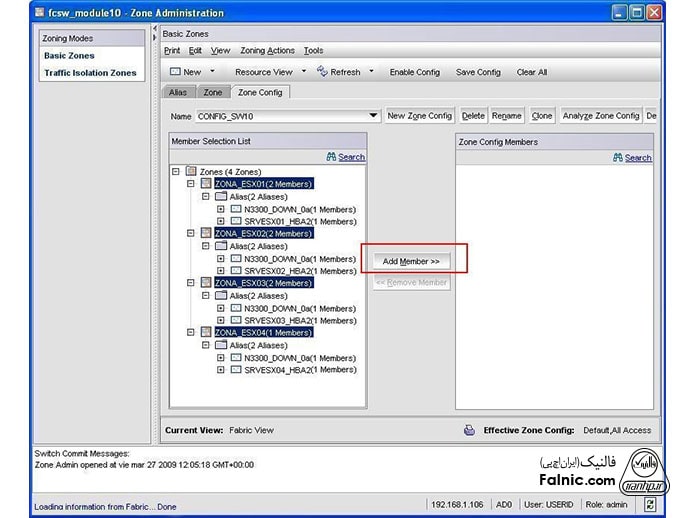Click Search icon in Member Selection List
This screenshot has height=518, width=694.
pos(331,157)
